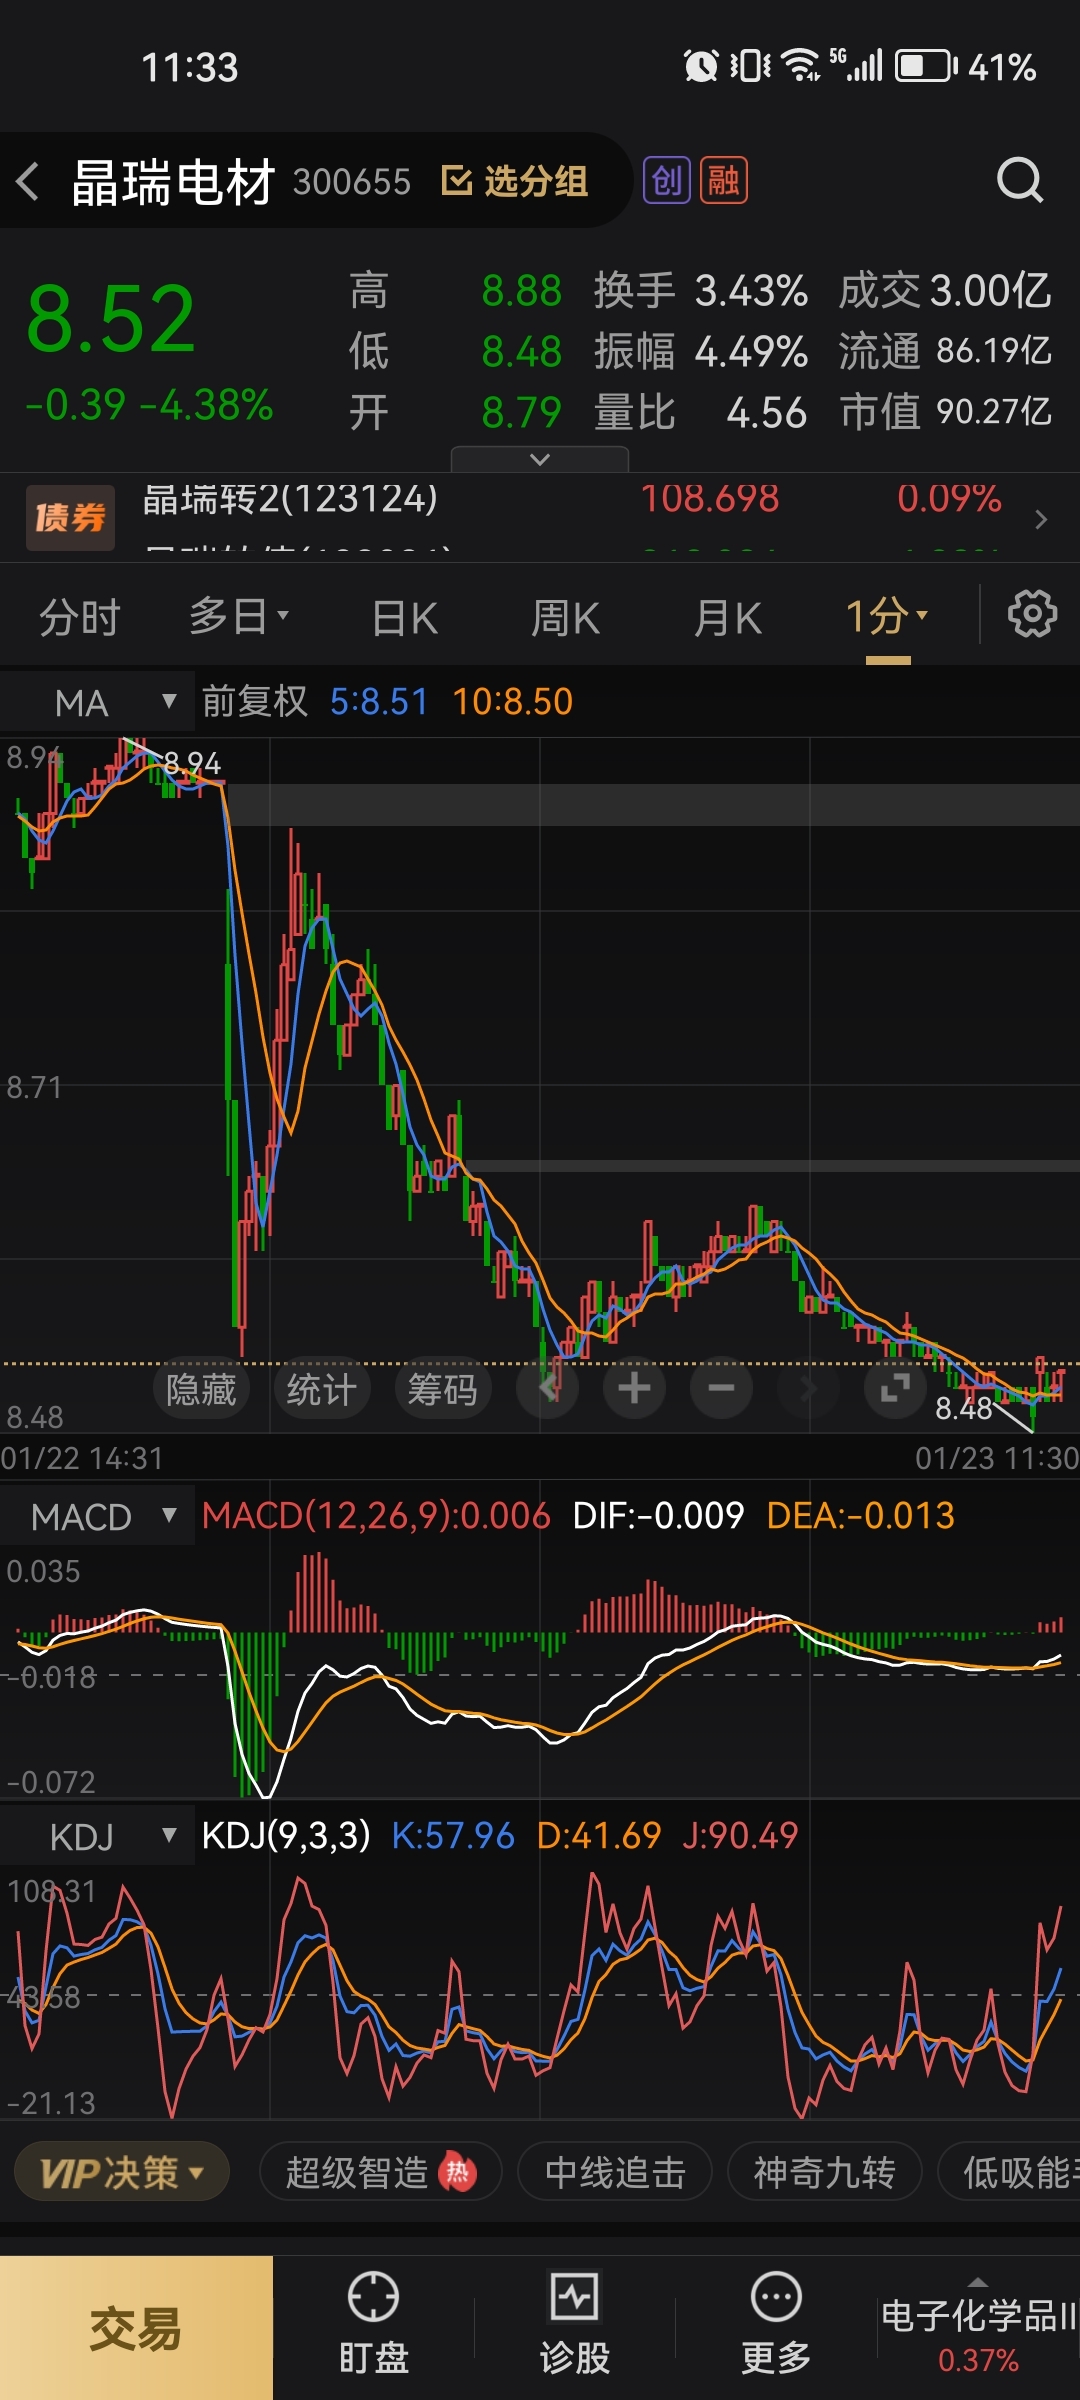Open 晶瑞转2 bond row chevron
This screenshot has height=2400, width=1080.
pos(1041,519)
